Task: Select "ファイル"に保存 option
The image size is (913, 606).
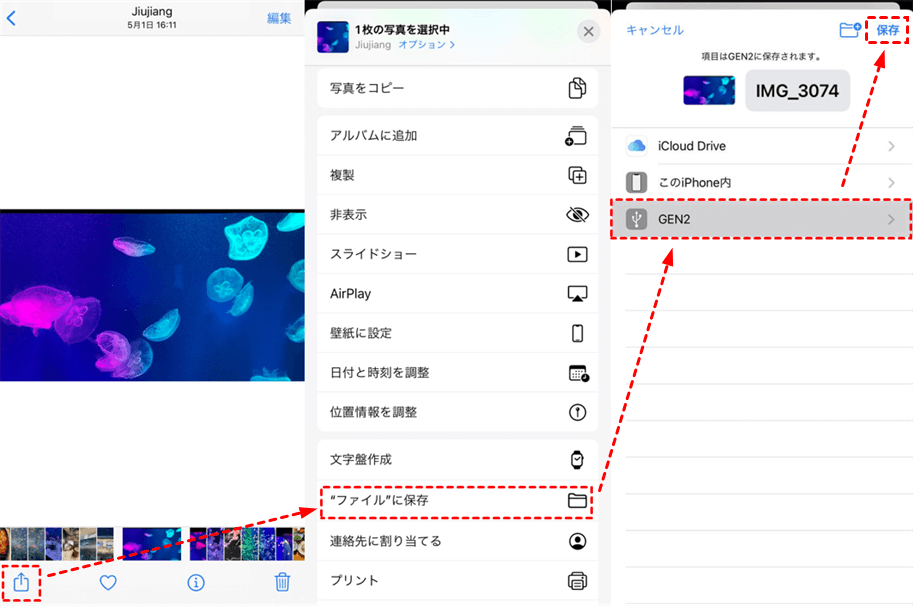Action: (457, 500)
